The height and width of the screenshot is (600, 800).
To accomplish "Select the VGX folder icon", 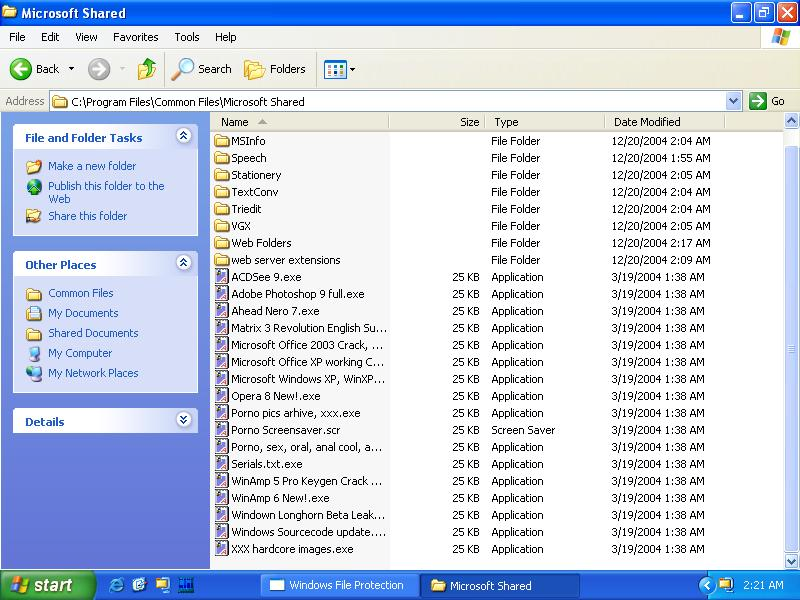I will pos(222,226).
